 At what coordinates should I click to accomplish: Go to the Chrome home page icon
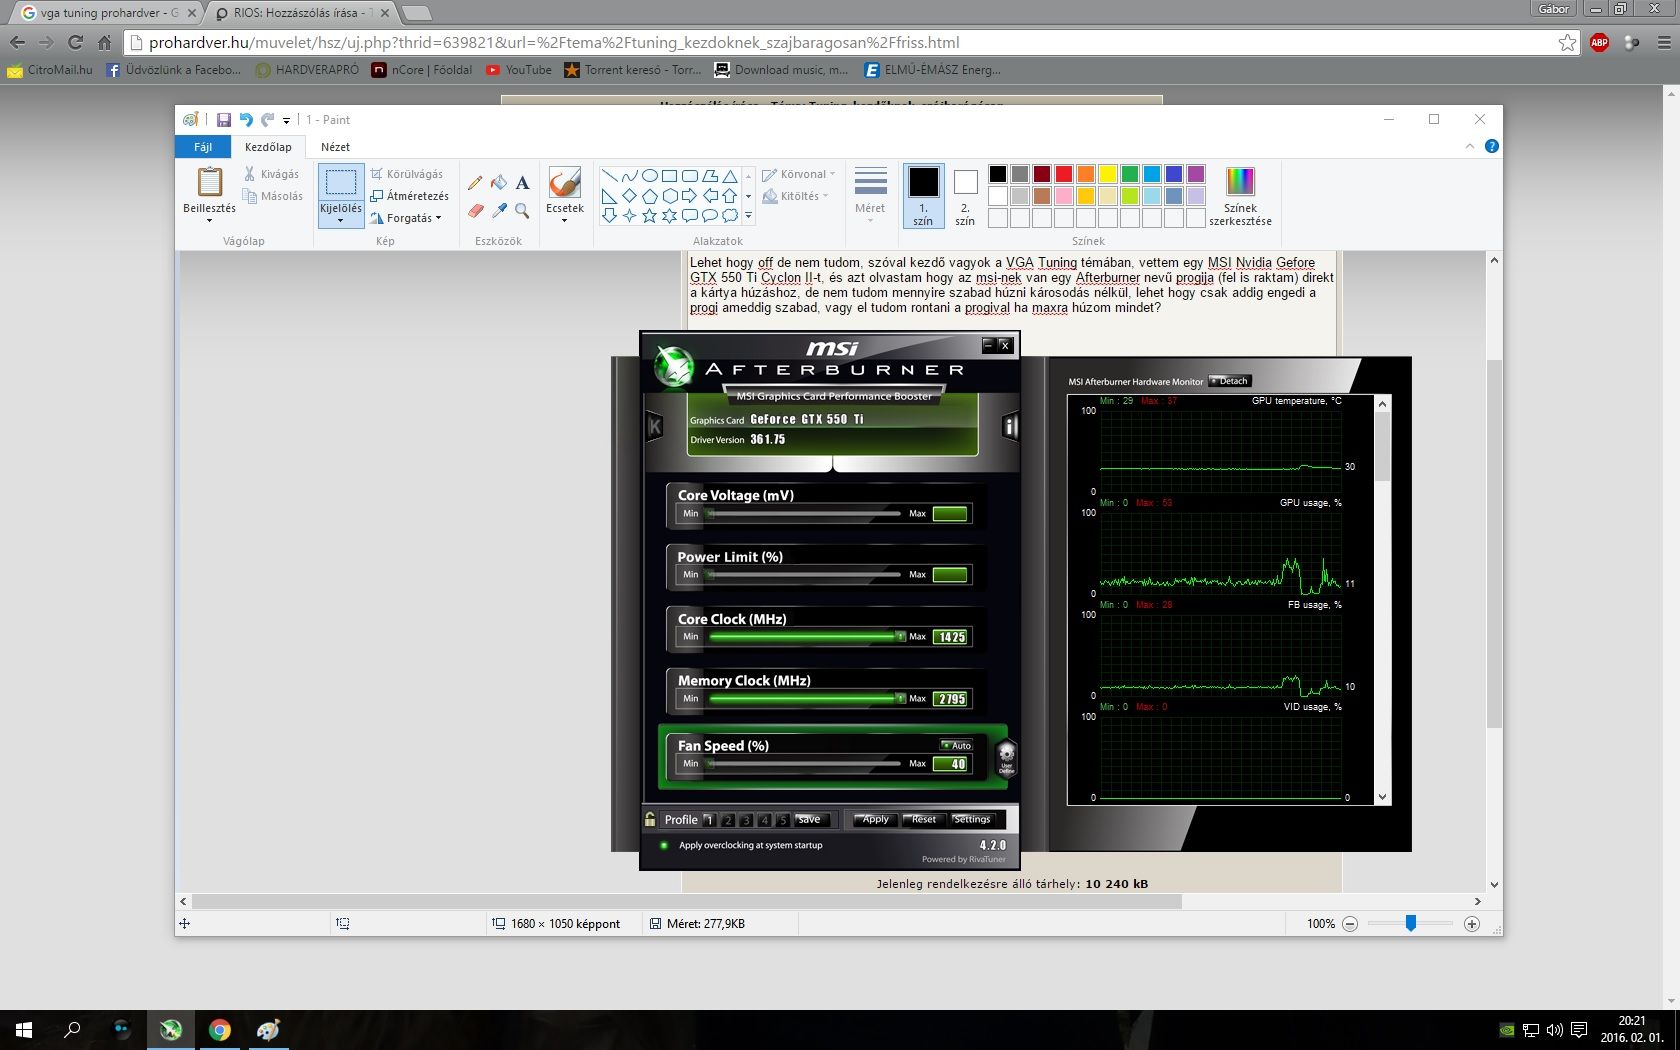pyautogui.click(x=104, y=42)
